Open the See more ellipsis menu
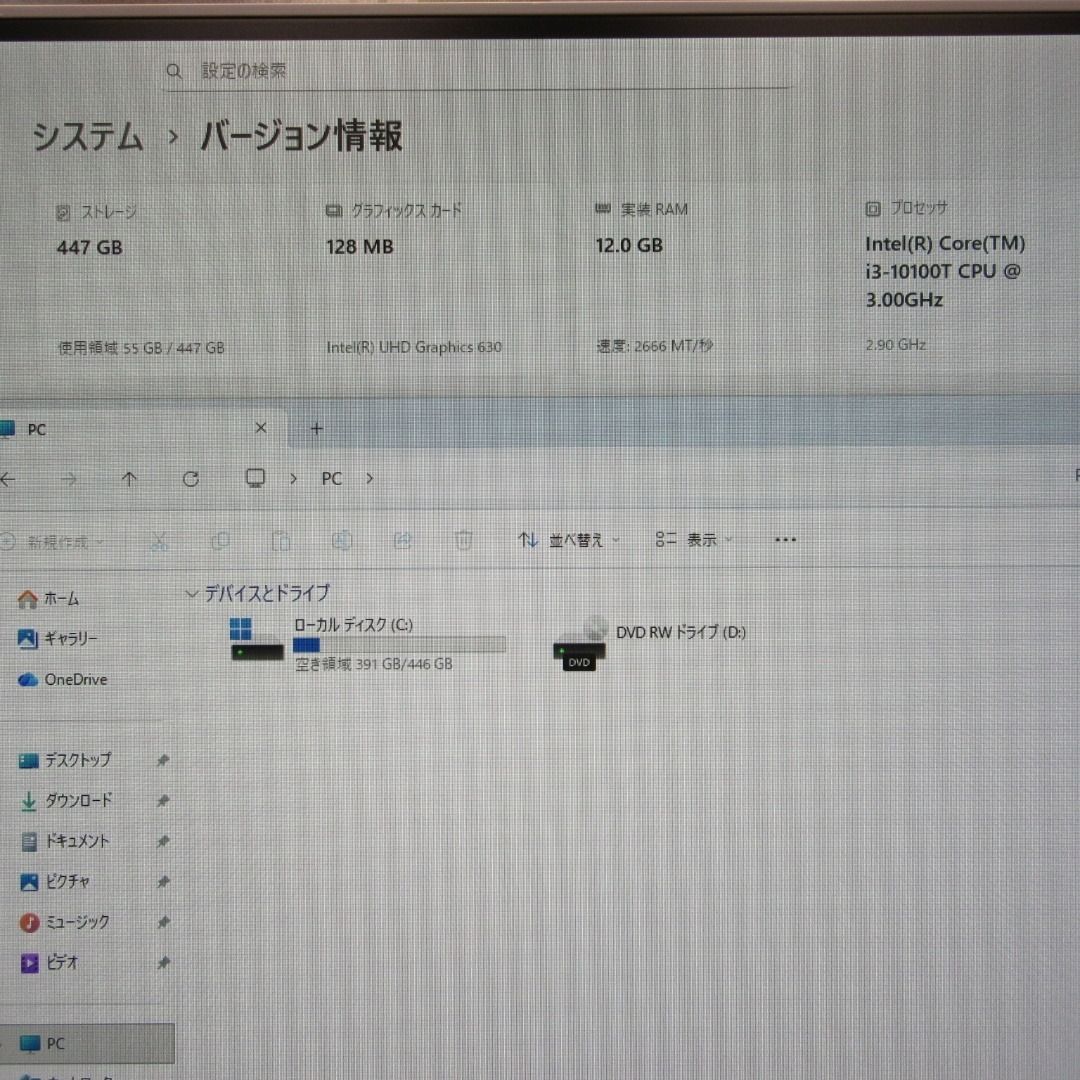1080x1080 pixels. pyautogui.click(x=785, y=540)
